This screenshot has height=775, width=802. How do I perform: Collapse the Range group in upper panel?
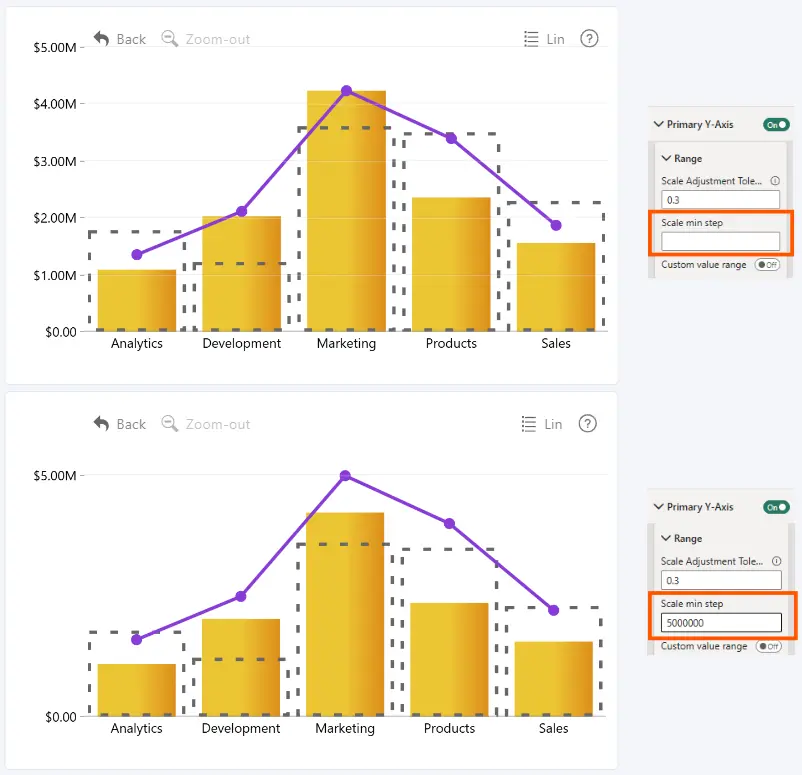[666, 159]
